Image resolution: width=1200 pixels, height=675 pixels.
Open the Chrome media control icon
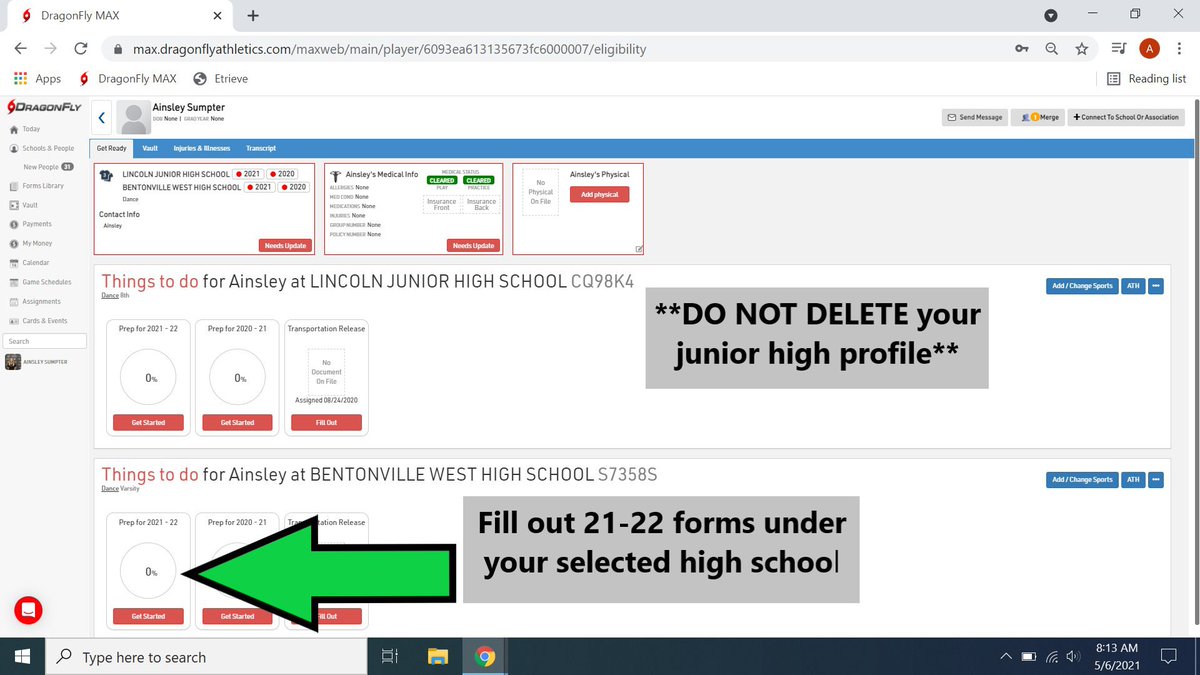click(1119, 48)
